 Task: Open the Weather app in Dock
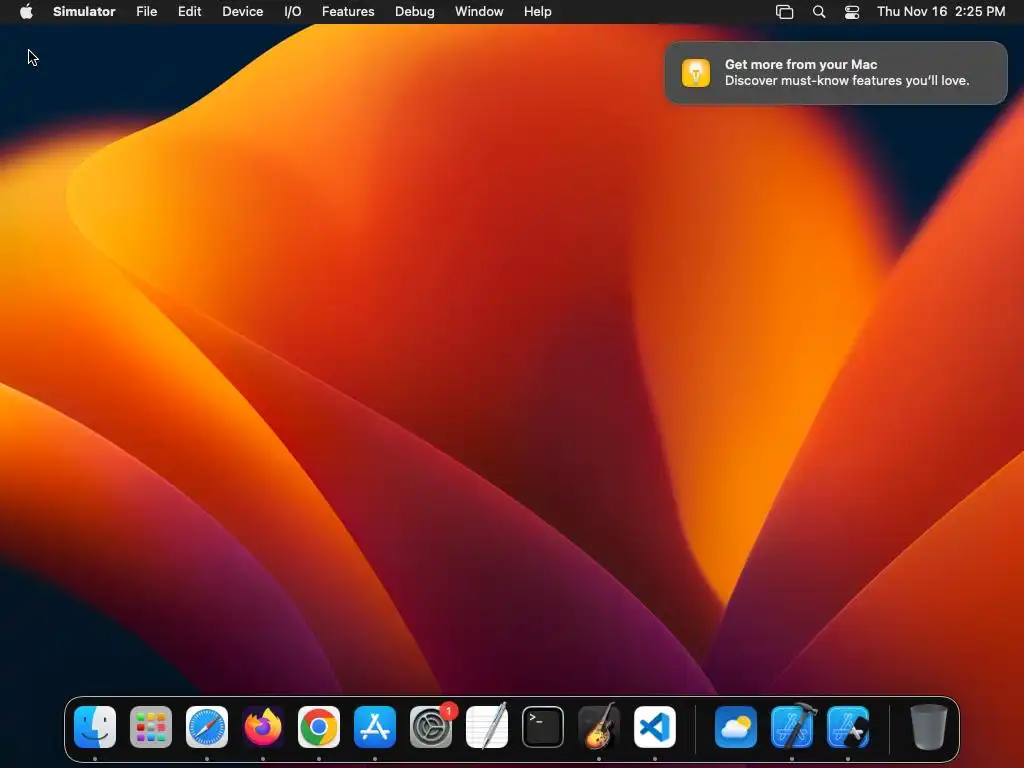[736, 727]
